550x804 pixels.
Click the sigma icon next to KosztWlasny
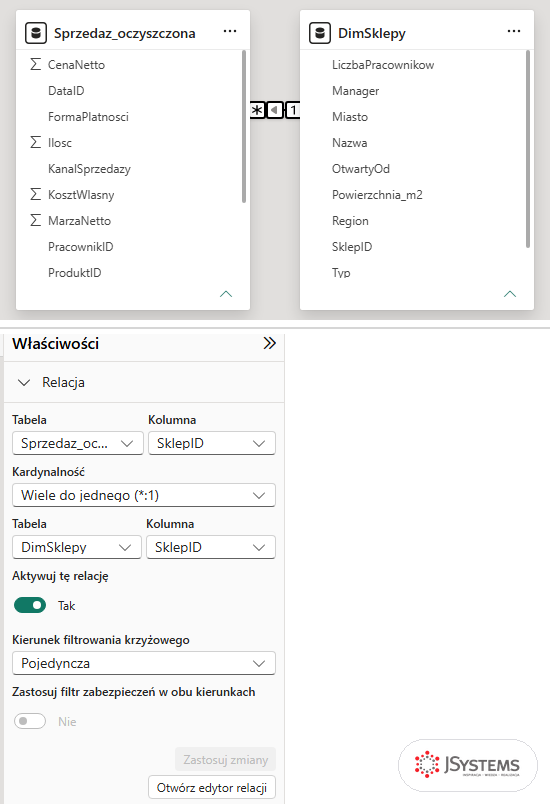pos(35,194)
